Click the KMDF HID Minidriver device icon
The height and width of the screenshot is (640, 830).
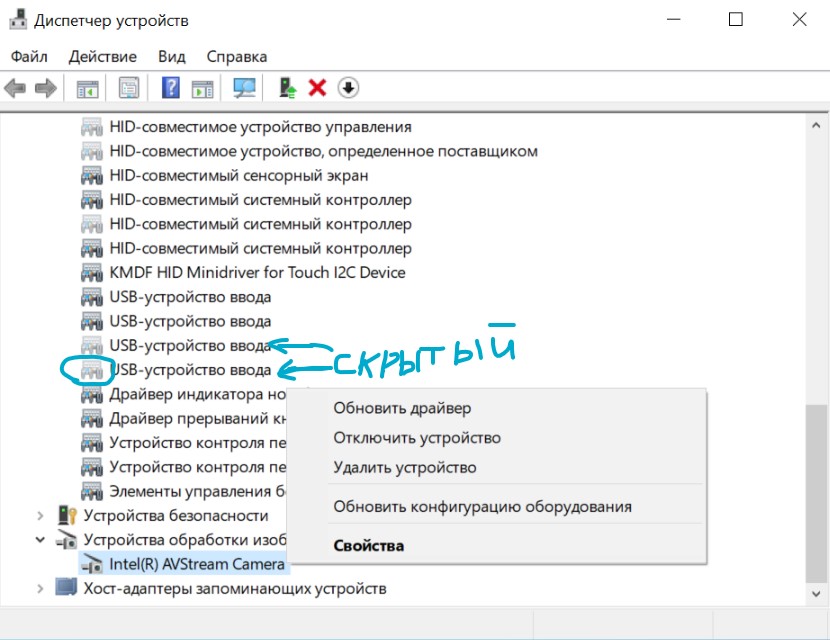[x=92, y=273]
